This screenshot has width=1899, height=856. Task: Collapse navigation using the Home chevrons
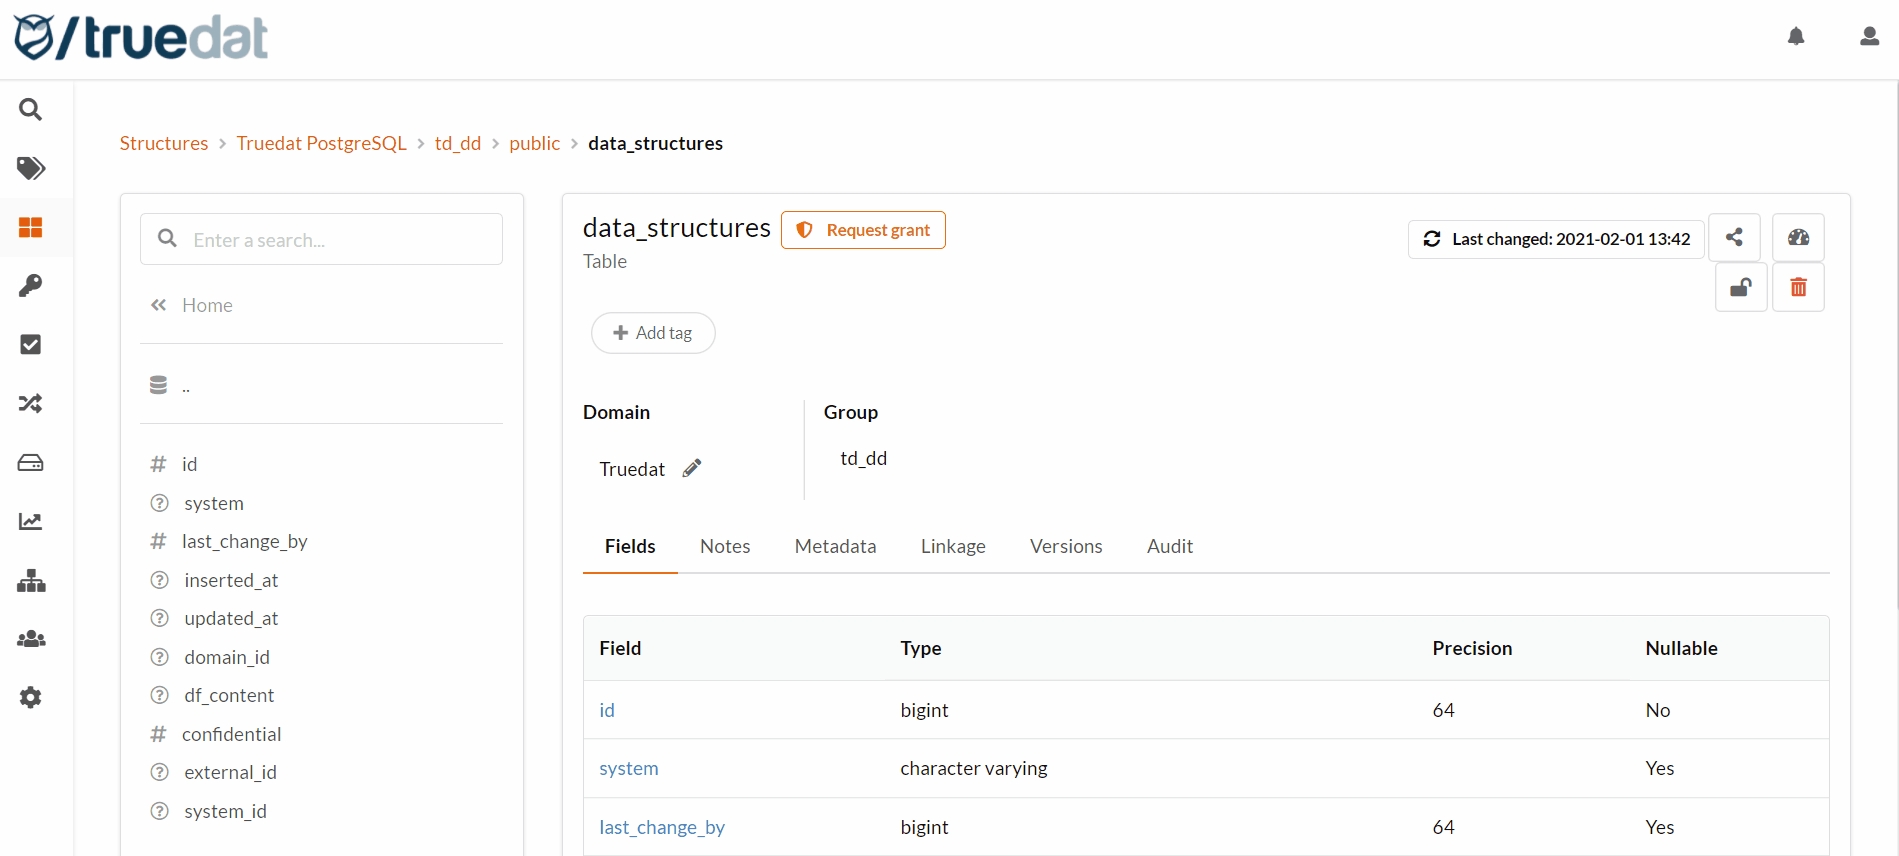pos(159,305)
